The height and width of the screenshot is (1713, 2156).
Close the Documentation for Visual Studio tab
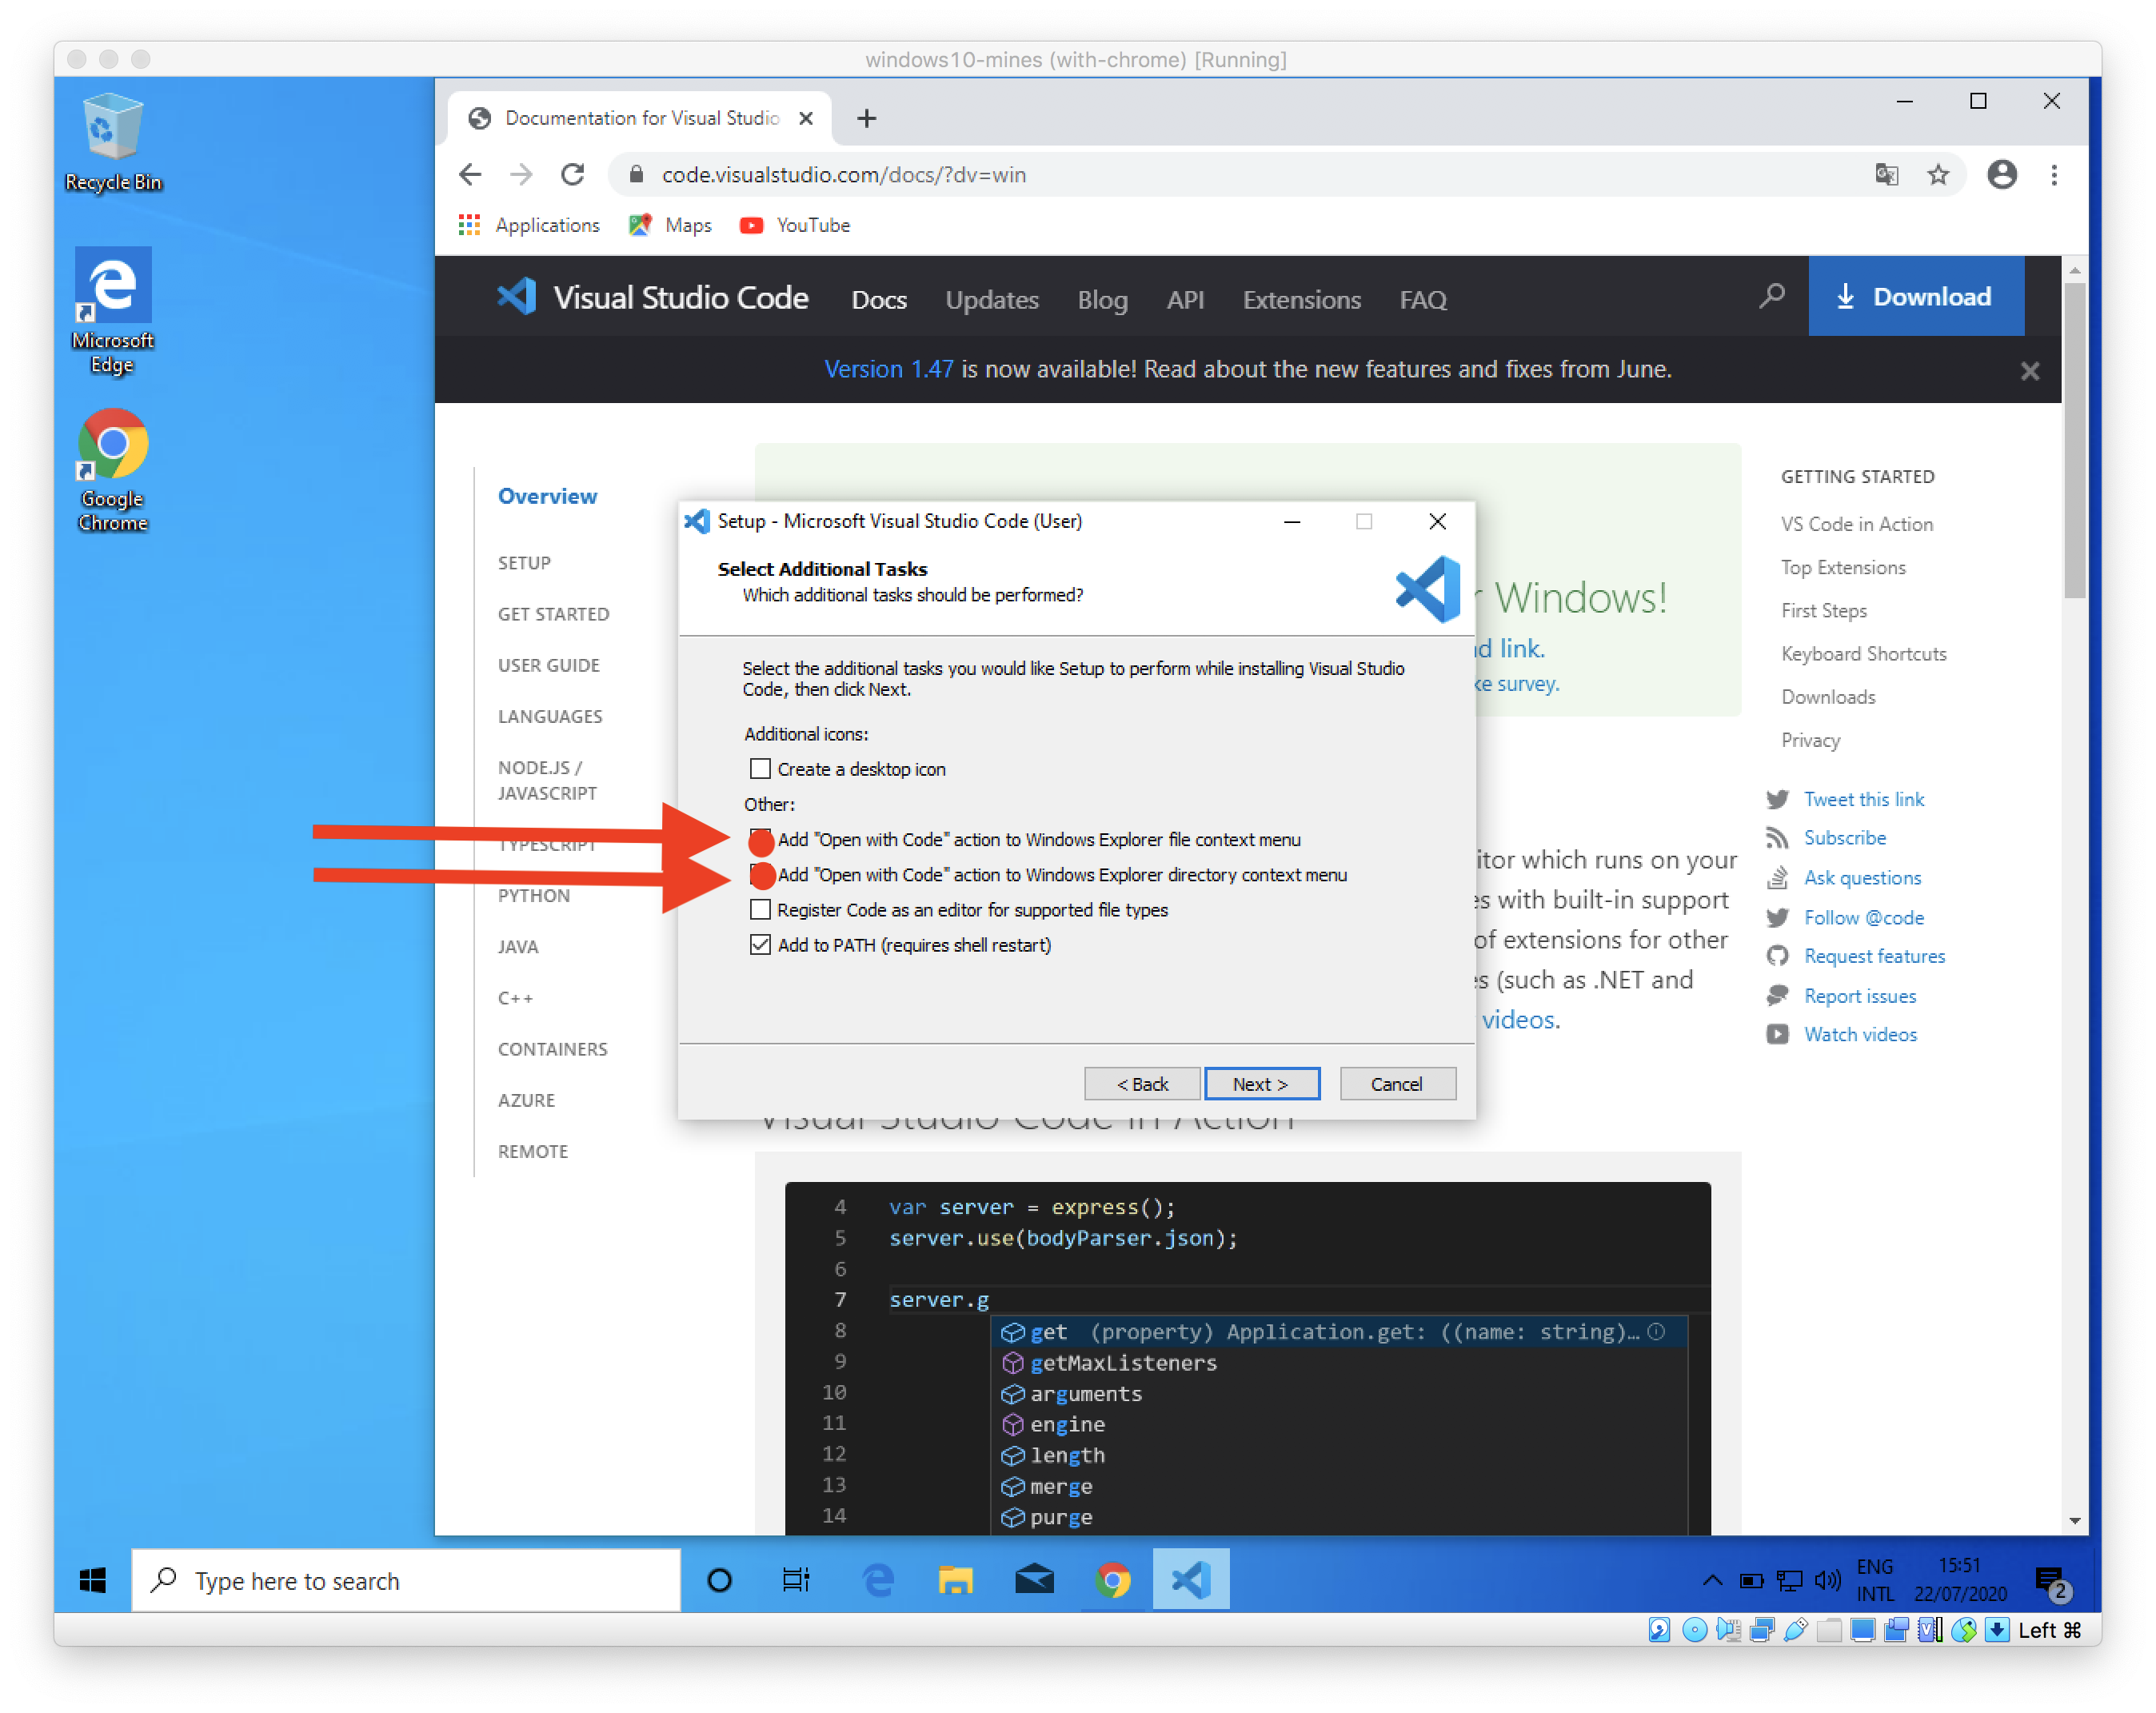pyautogui.click(x=806, y=118)
